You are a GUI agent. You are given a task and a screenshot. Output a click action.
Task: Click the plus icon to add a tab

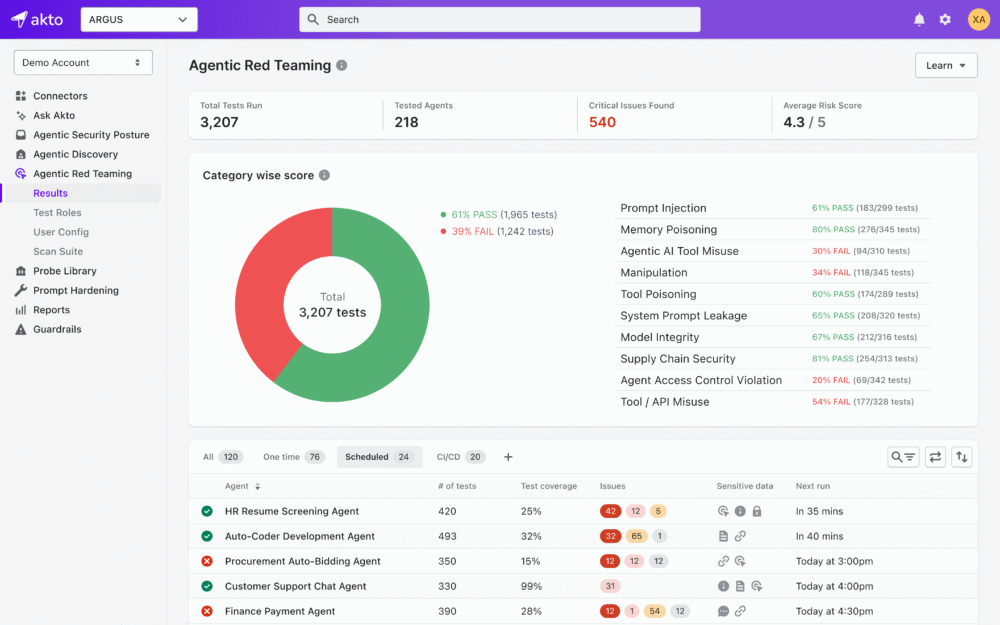508,457
